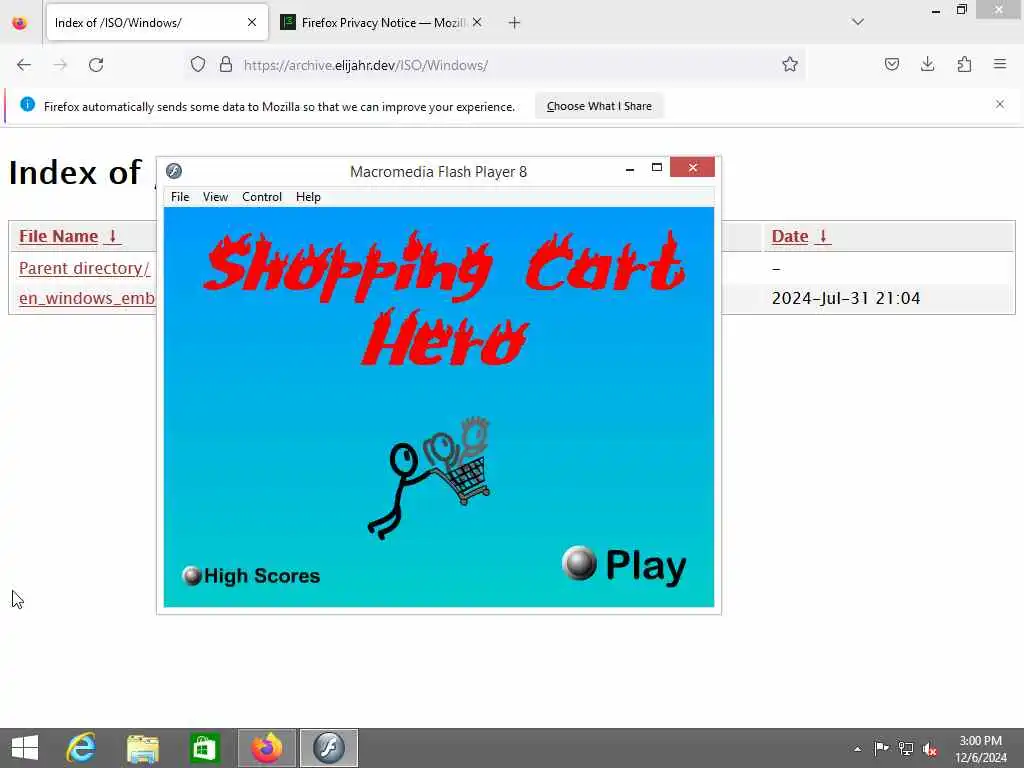Open the Firefox extensions icon
This screenshot has width=1024, height=768.
tap(964, 64)
